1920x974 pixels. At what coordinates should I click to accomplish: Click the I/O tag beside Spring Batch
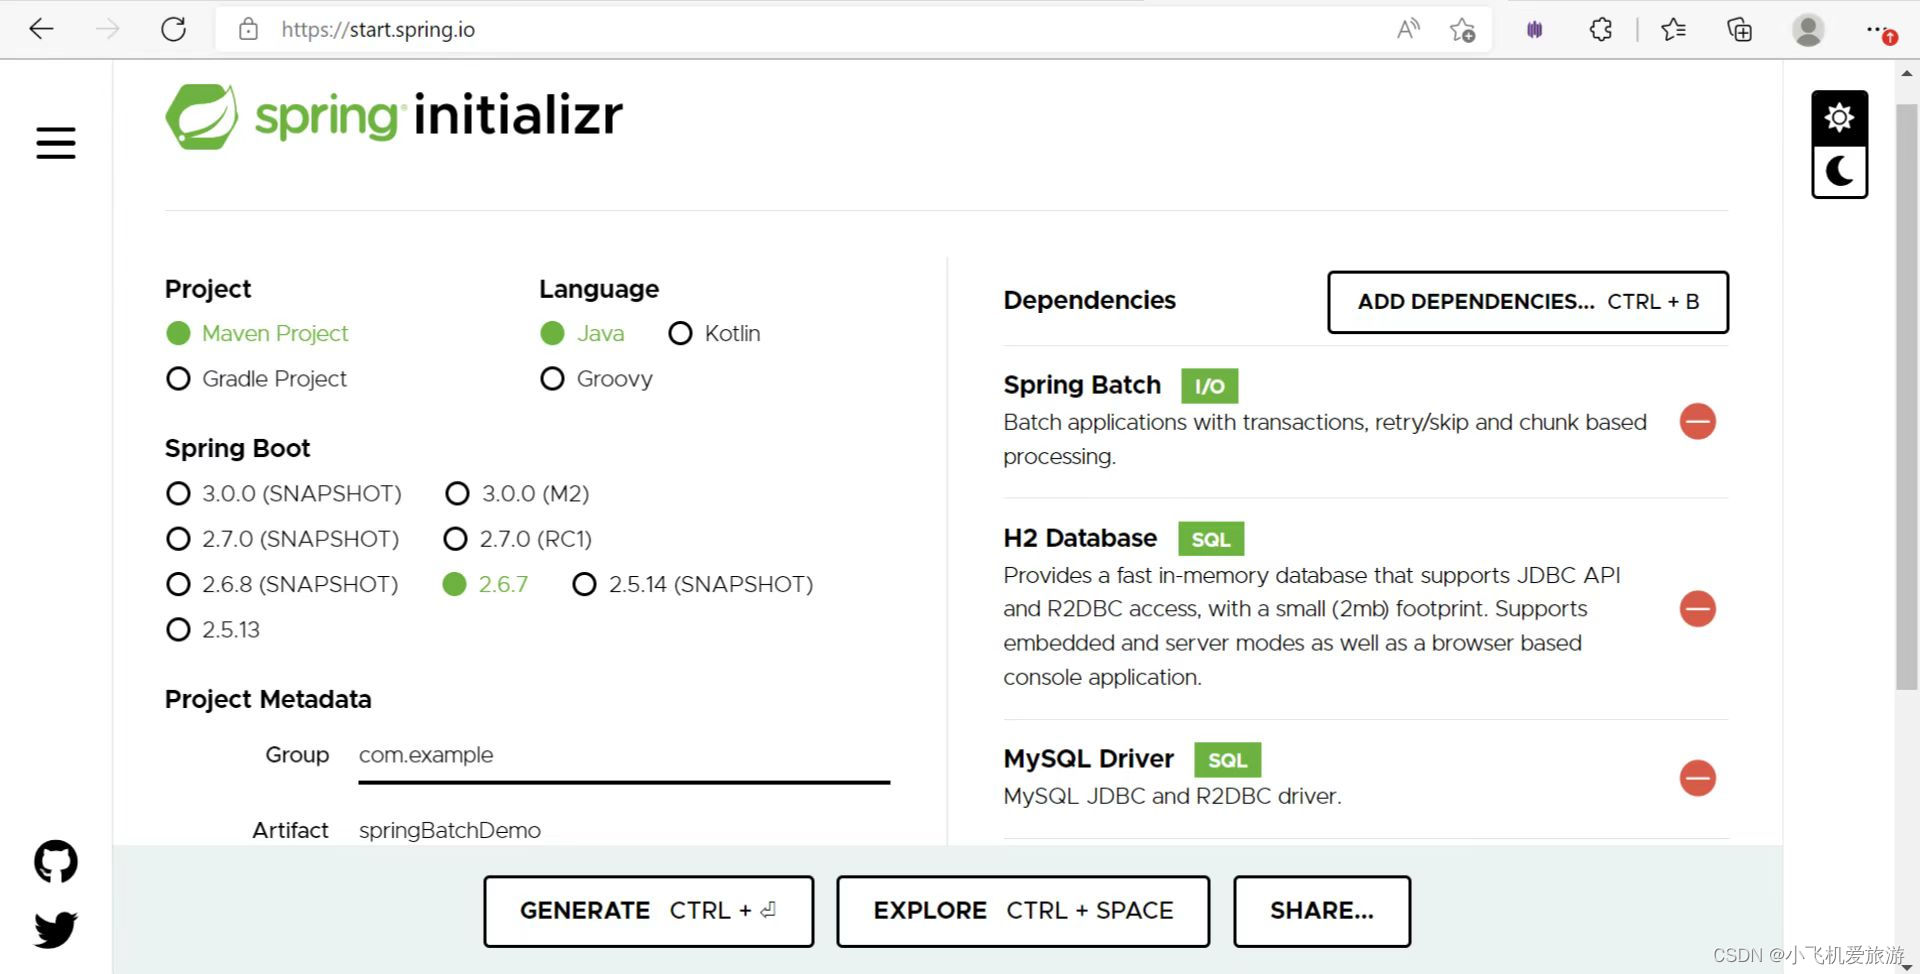1209,386
